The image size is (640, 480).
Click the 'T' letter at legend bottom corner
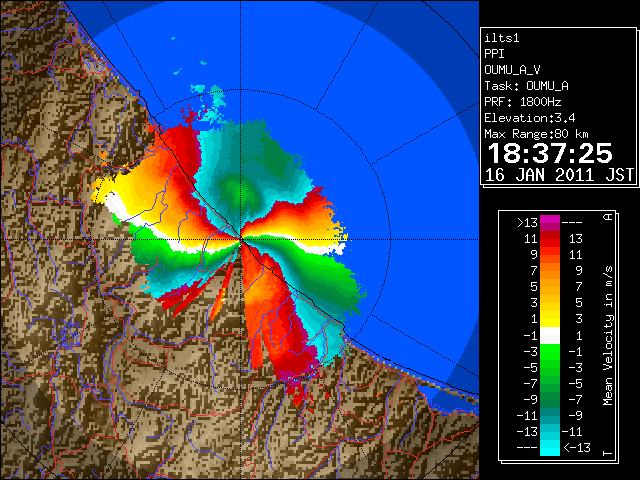click(608, 453)
